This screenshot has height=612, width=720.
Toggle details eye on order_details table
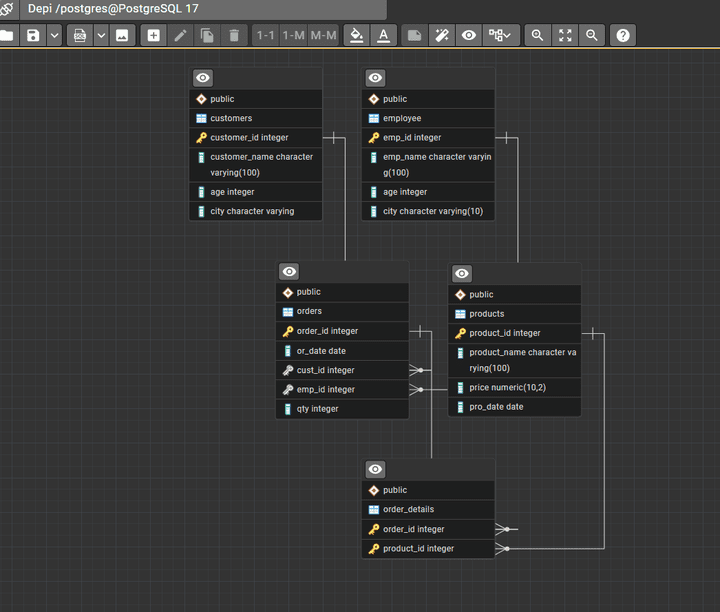pos(375,469)
